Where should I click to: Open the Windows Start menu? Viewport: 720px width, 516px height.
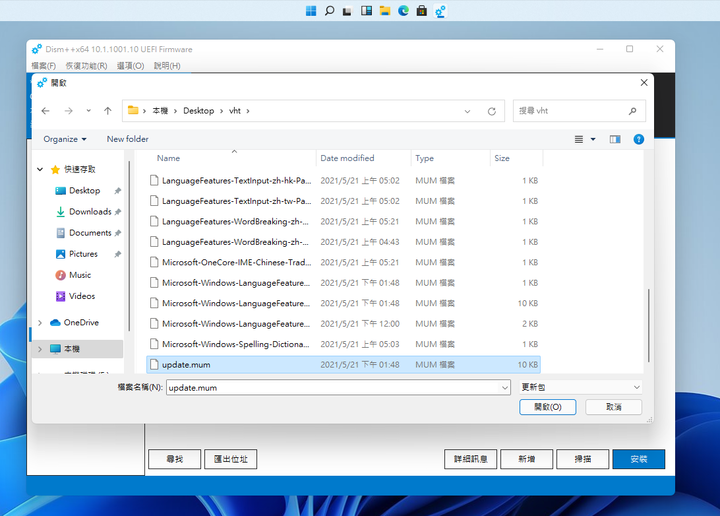[x=311, y=11]
